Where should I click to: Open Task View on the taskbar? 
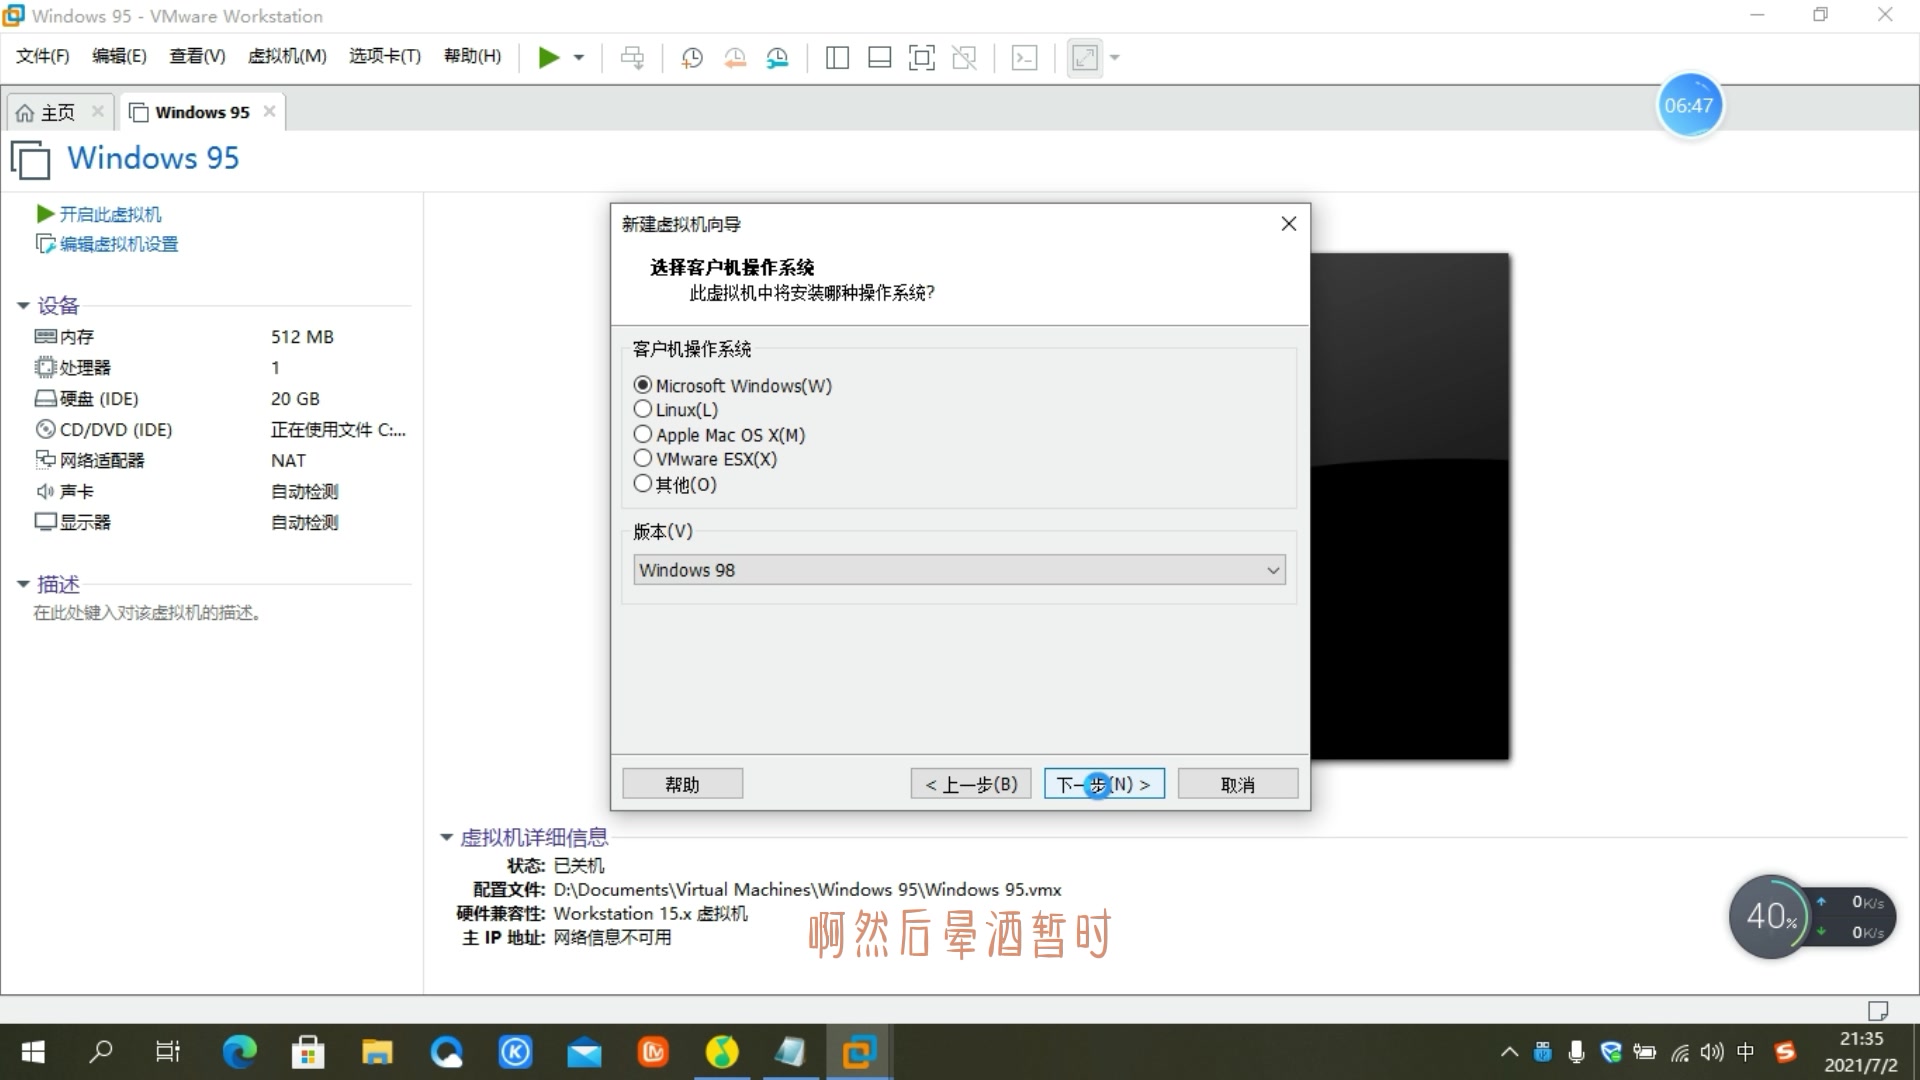click(168, 1052)
